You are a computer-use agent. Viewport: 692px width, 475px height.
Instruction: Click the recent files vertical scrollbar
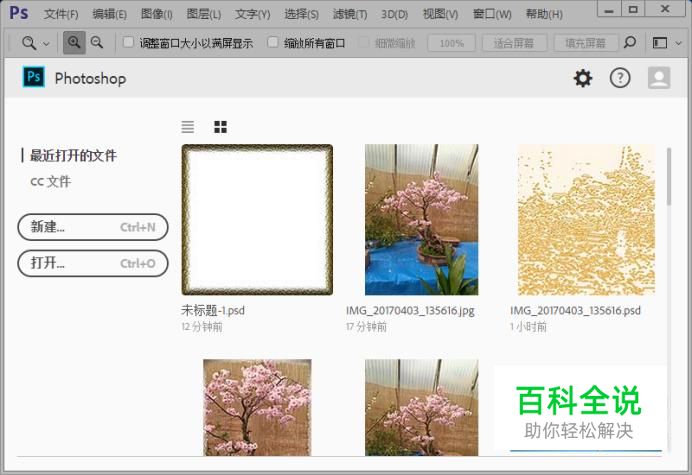[x=669, y=177]
